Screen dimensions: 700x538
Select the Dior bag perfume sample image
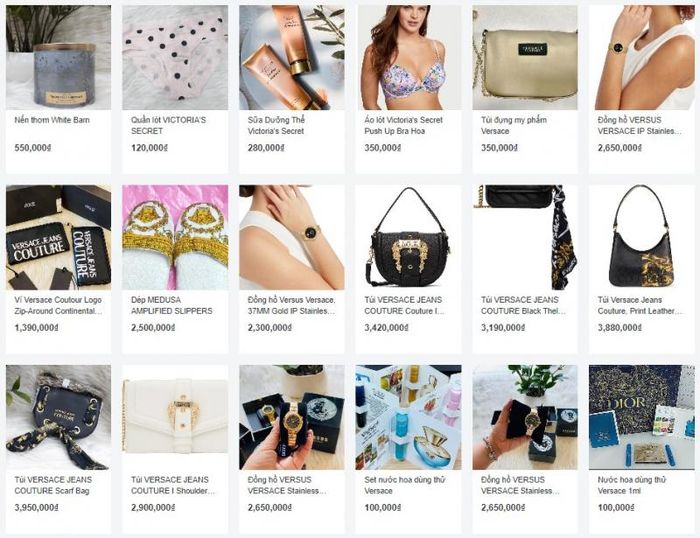coord(642,417)
